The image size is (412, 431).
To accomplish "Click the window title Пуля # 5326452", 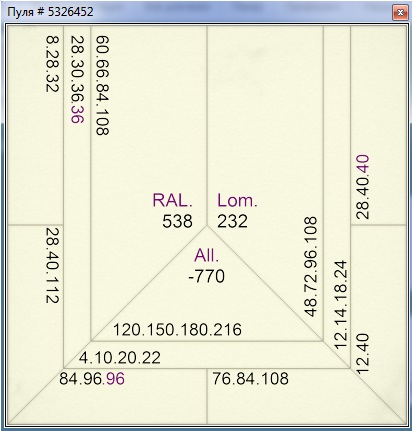I will pos(50,12).
